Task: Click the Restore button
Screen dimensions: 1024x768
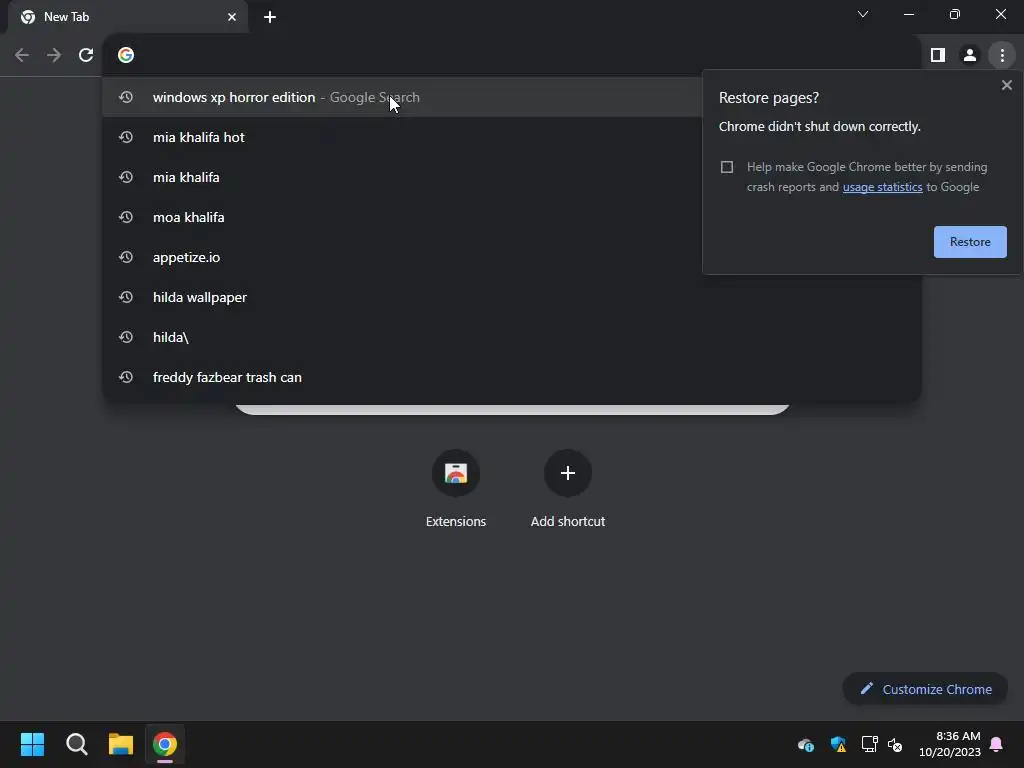Action: tap(970, 242)
